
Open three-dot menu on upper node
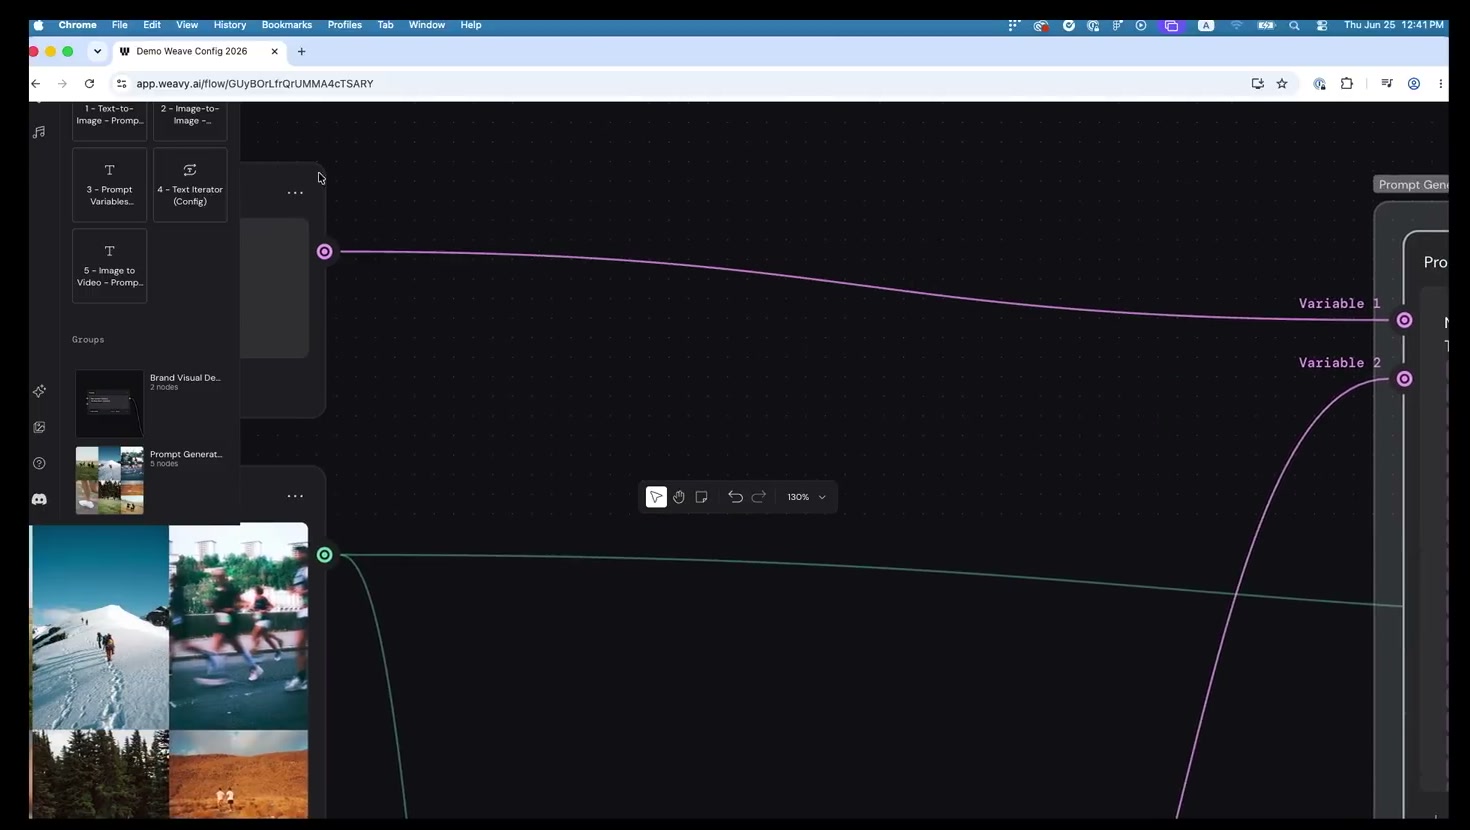pos(295,193)
